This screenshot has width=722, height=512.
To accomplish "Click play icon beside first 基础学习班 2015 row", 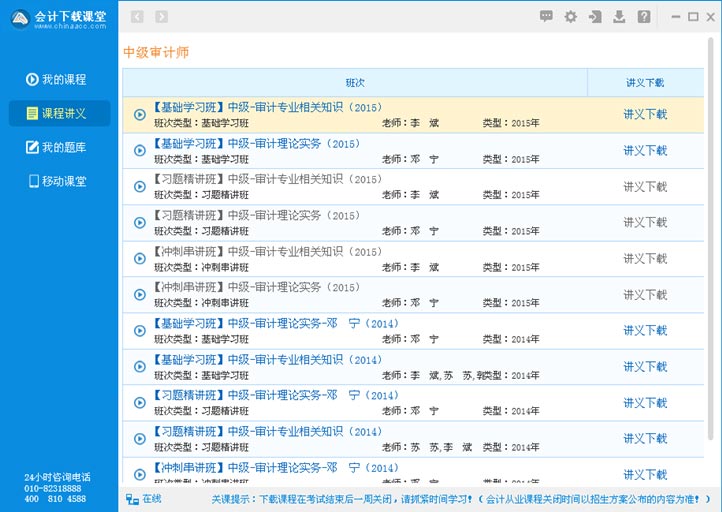I will pyautogui.click(x=140, y=114).
